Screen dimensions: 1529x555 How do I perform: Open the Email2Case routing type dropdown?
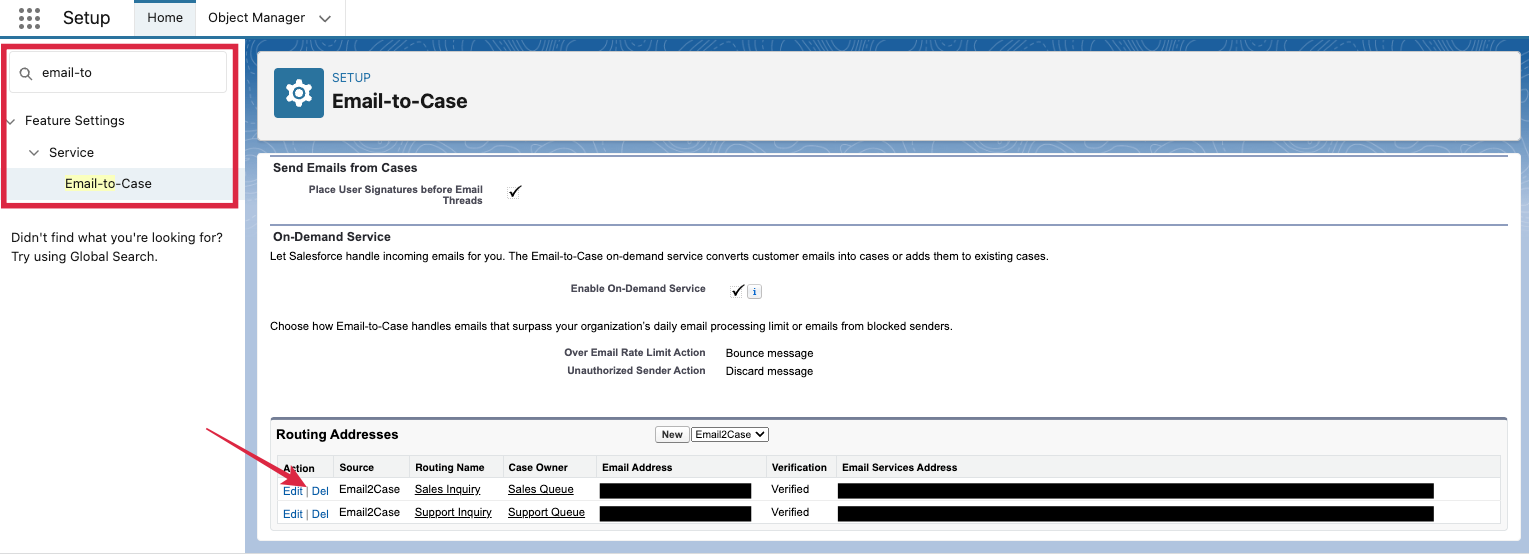pos(729,434)
